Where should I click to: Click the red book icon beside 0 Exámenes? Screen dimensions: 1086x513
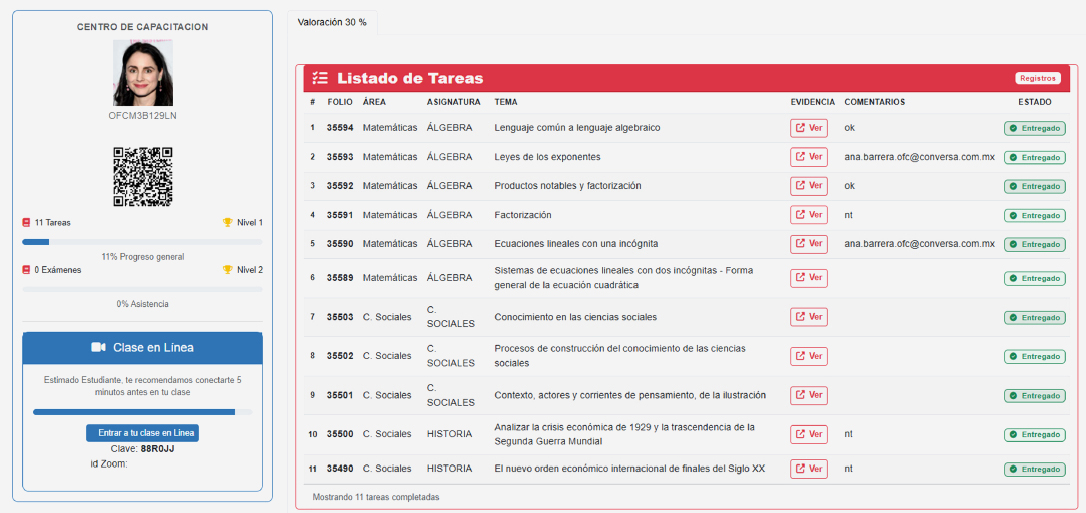[x=26, y=270]
